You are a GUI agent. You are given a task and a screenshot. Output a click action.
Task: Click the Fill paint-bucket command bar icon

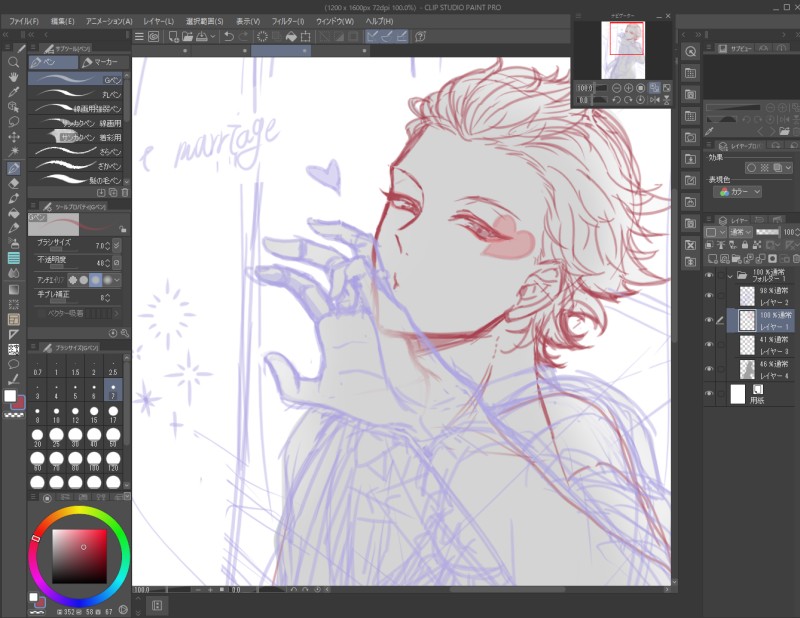[291, 36]
